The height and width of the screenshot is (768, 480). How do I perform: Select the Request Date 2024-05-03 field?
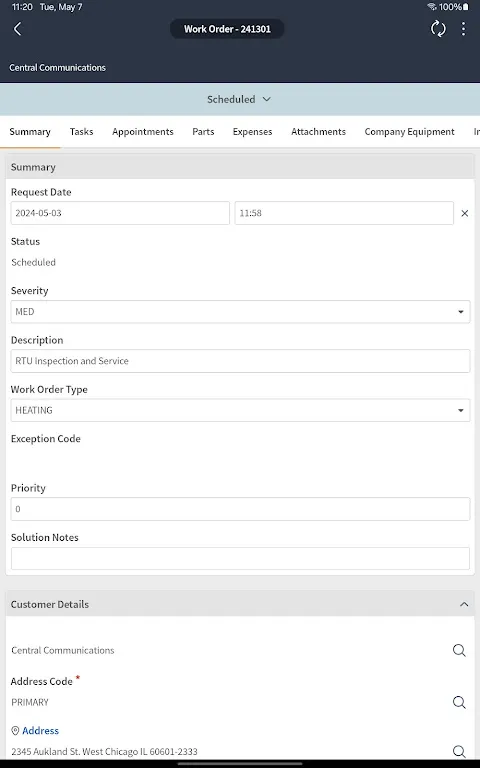click(x=120, y=213)
